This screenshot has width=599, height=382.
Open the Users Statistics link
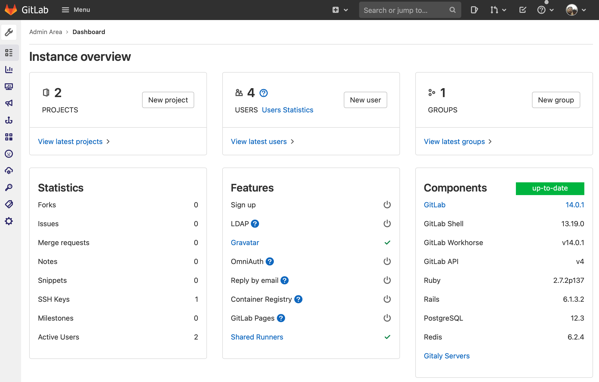[287, 110]
